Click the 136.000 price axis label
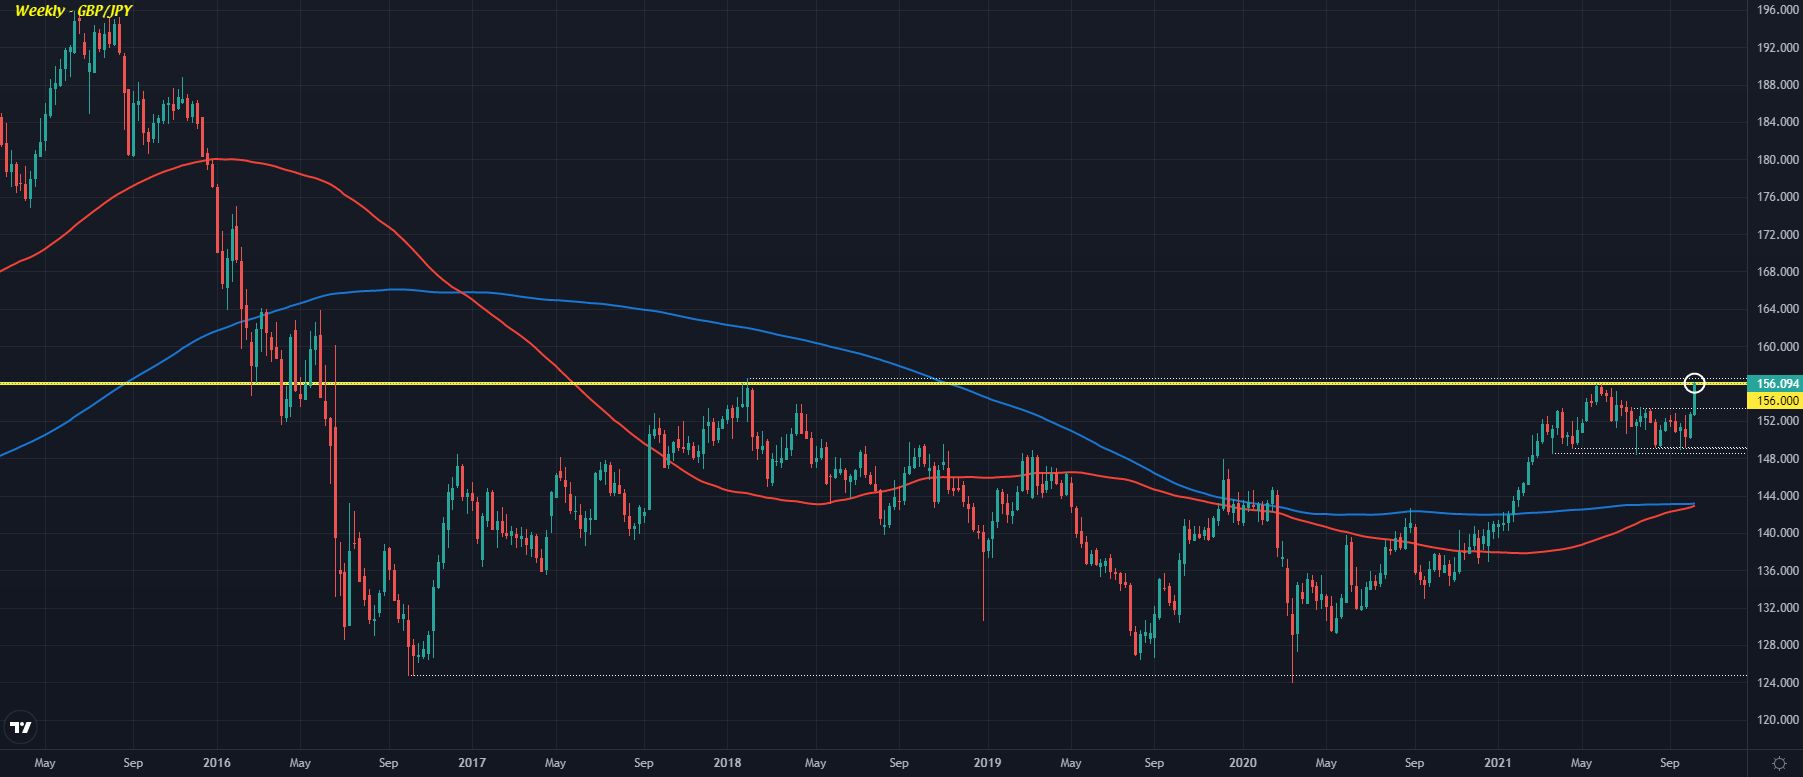The width and height of the screenshot is (1803, 777). coord(1778,571)
